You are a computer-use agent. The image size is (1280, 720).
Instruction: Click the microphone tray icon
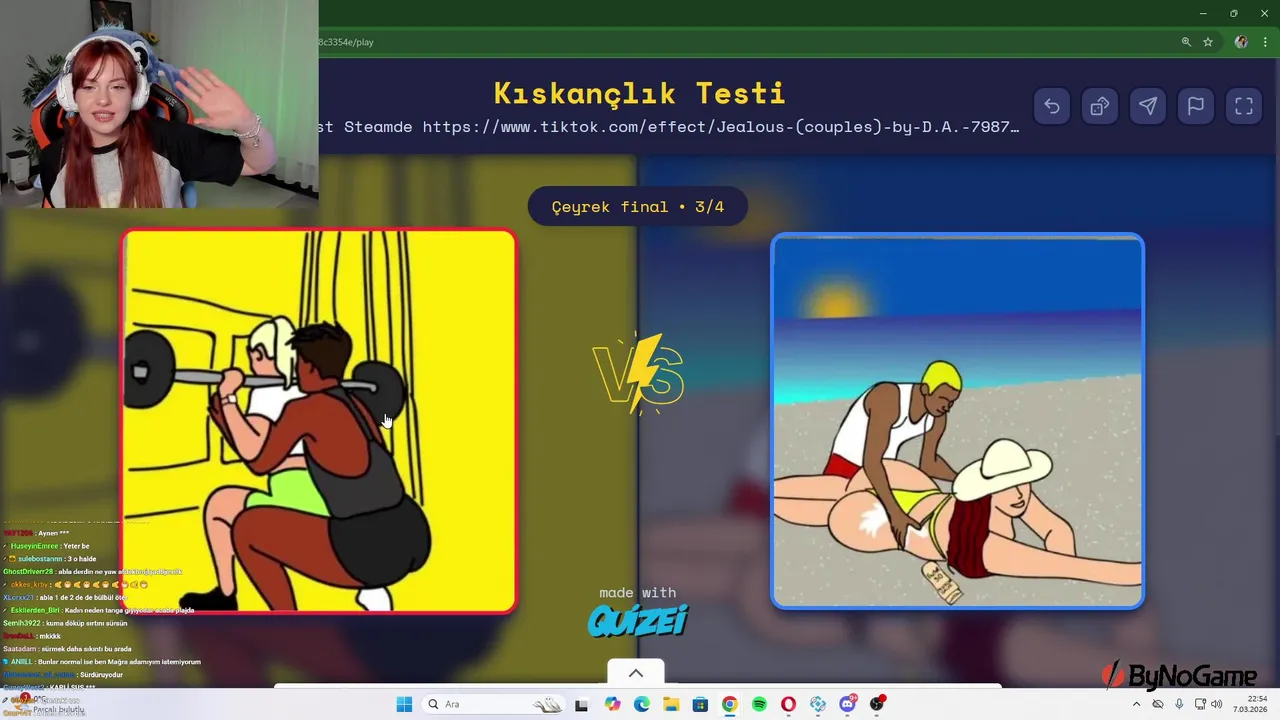1179,704
